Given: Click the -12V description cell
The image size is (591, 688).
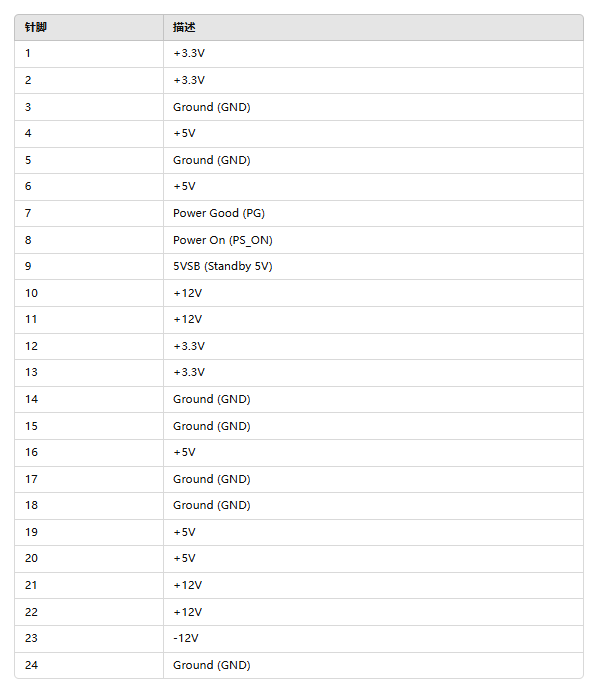Looking at the screenshot, I should 373,638.
